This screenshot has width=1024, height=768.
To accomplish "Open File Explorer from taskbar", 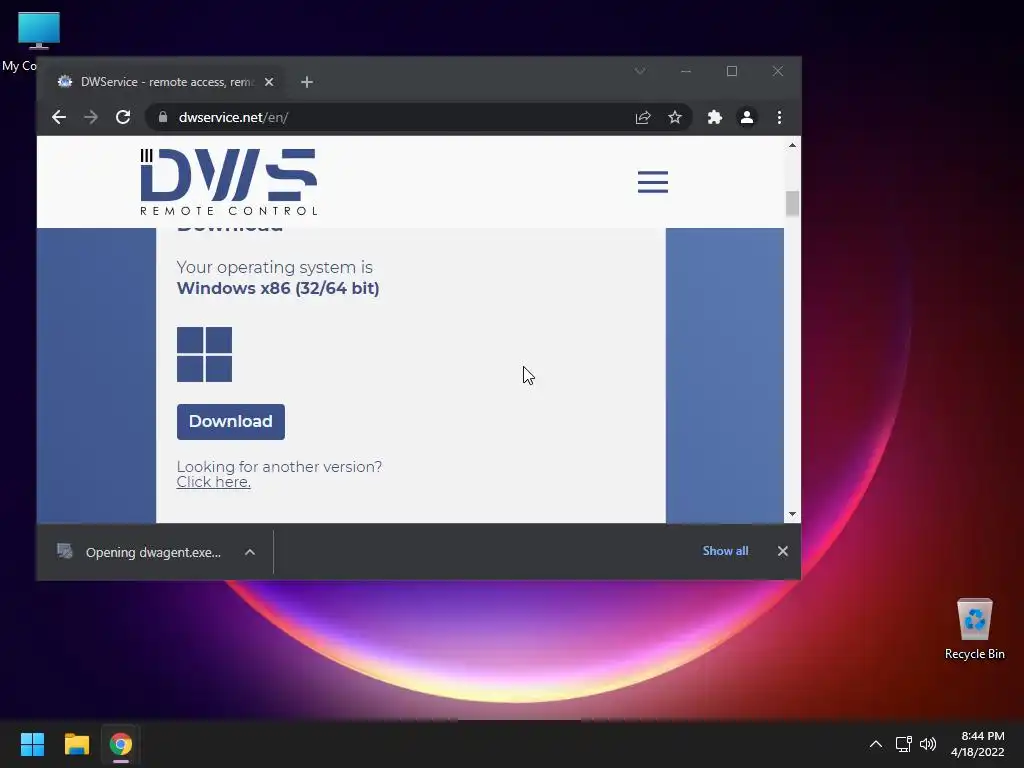I will (76, 744).
